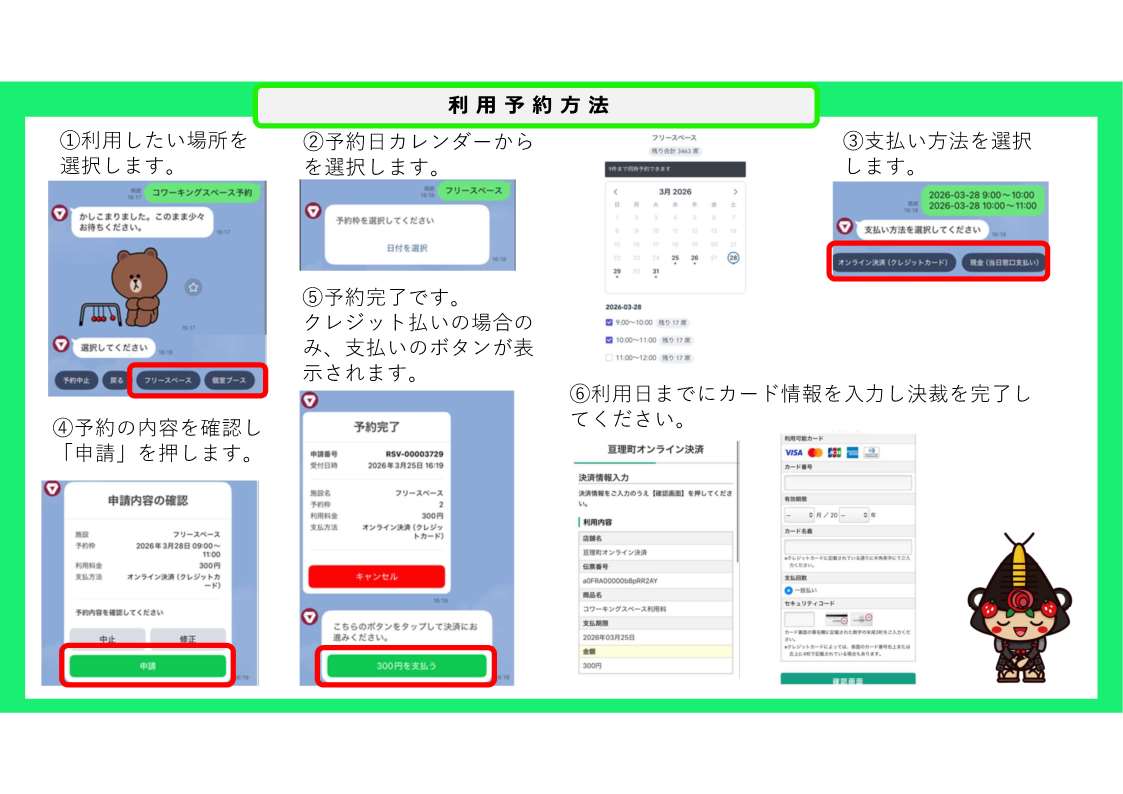
Task: Select the JCB card icon
Action: (834, 453)
